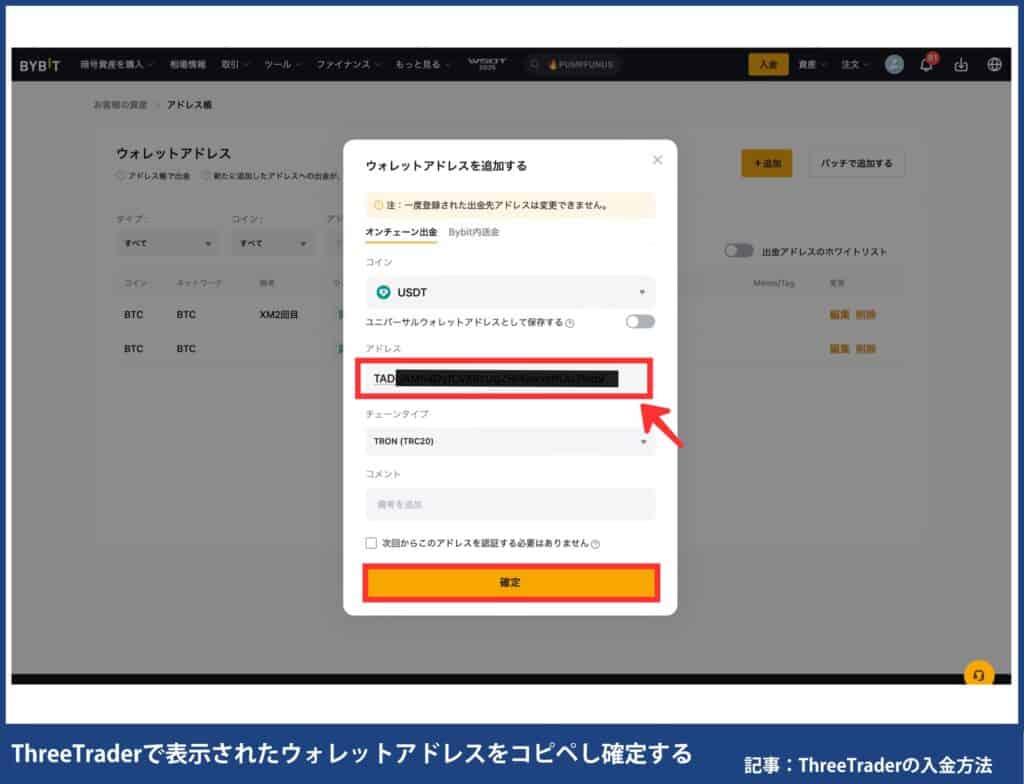1024x784 pixels.
Task: Toggle ユニバーサルウォレットアドレスとして保存する switch
Action: (x=640, y=321)
